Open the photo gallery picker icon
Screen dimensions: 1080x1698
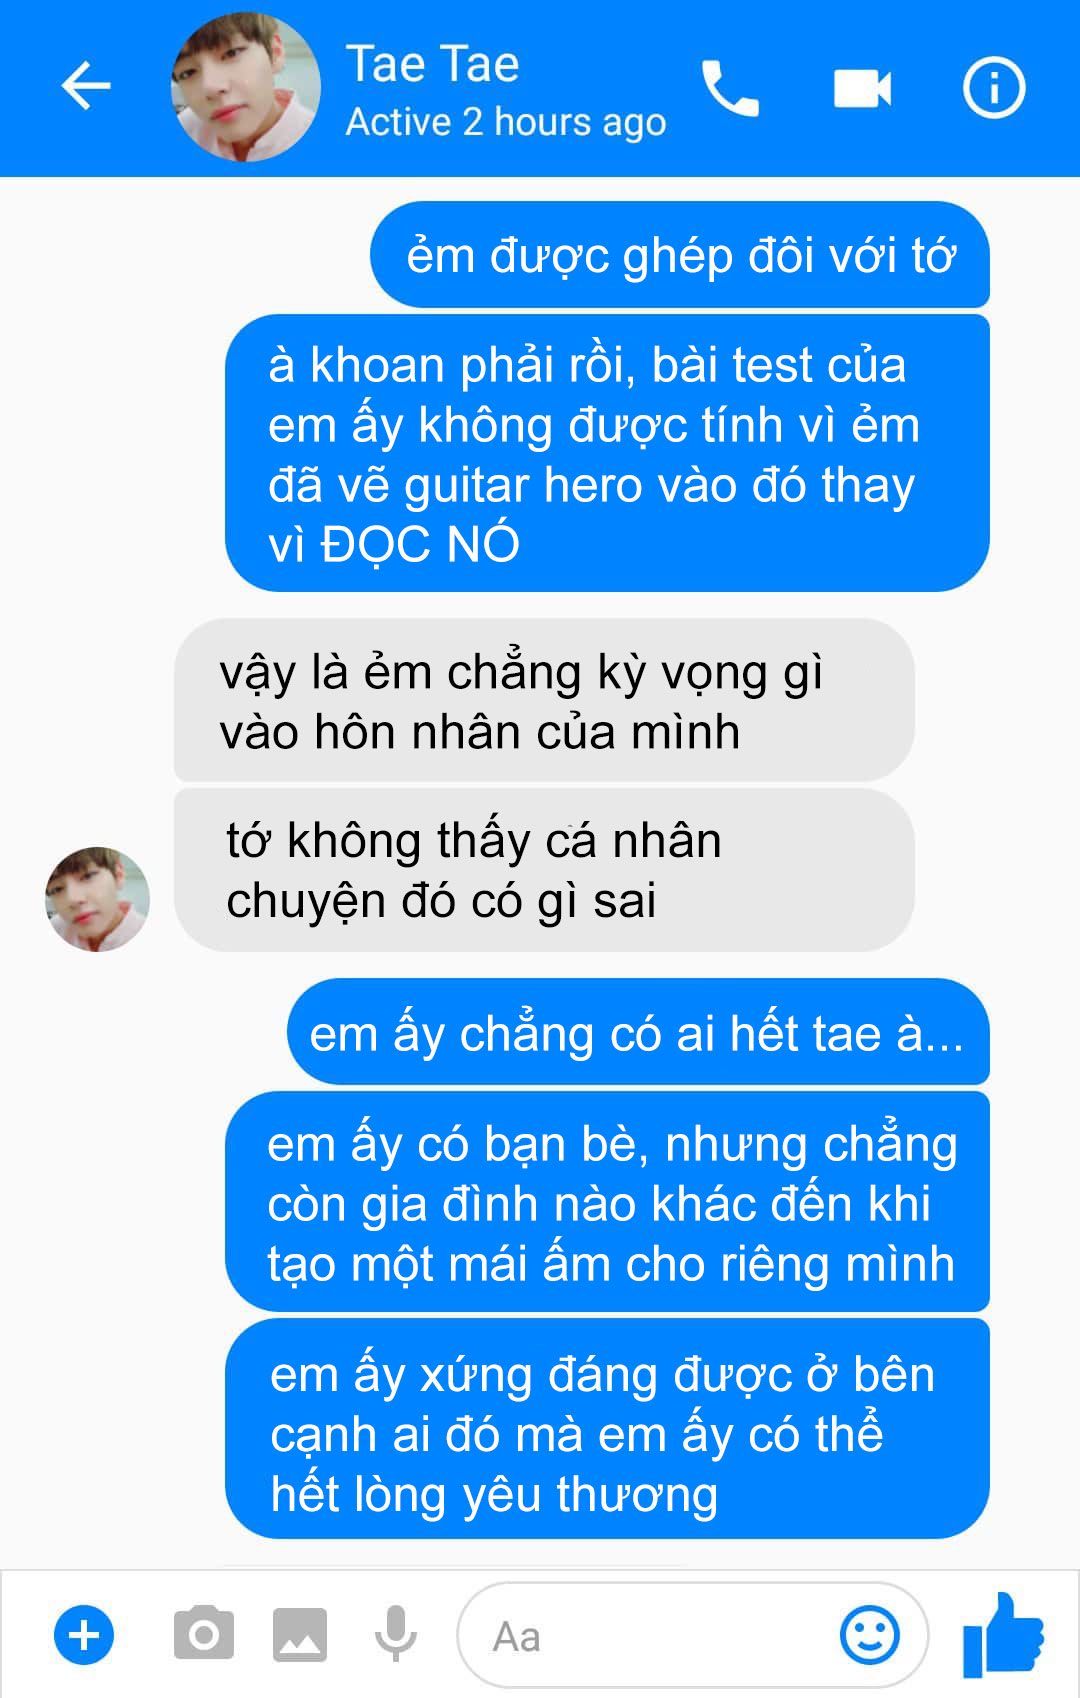point(300,1634)
